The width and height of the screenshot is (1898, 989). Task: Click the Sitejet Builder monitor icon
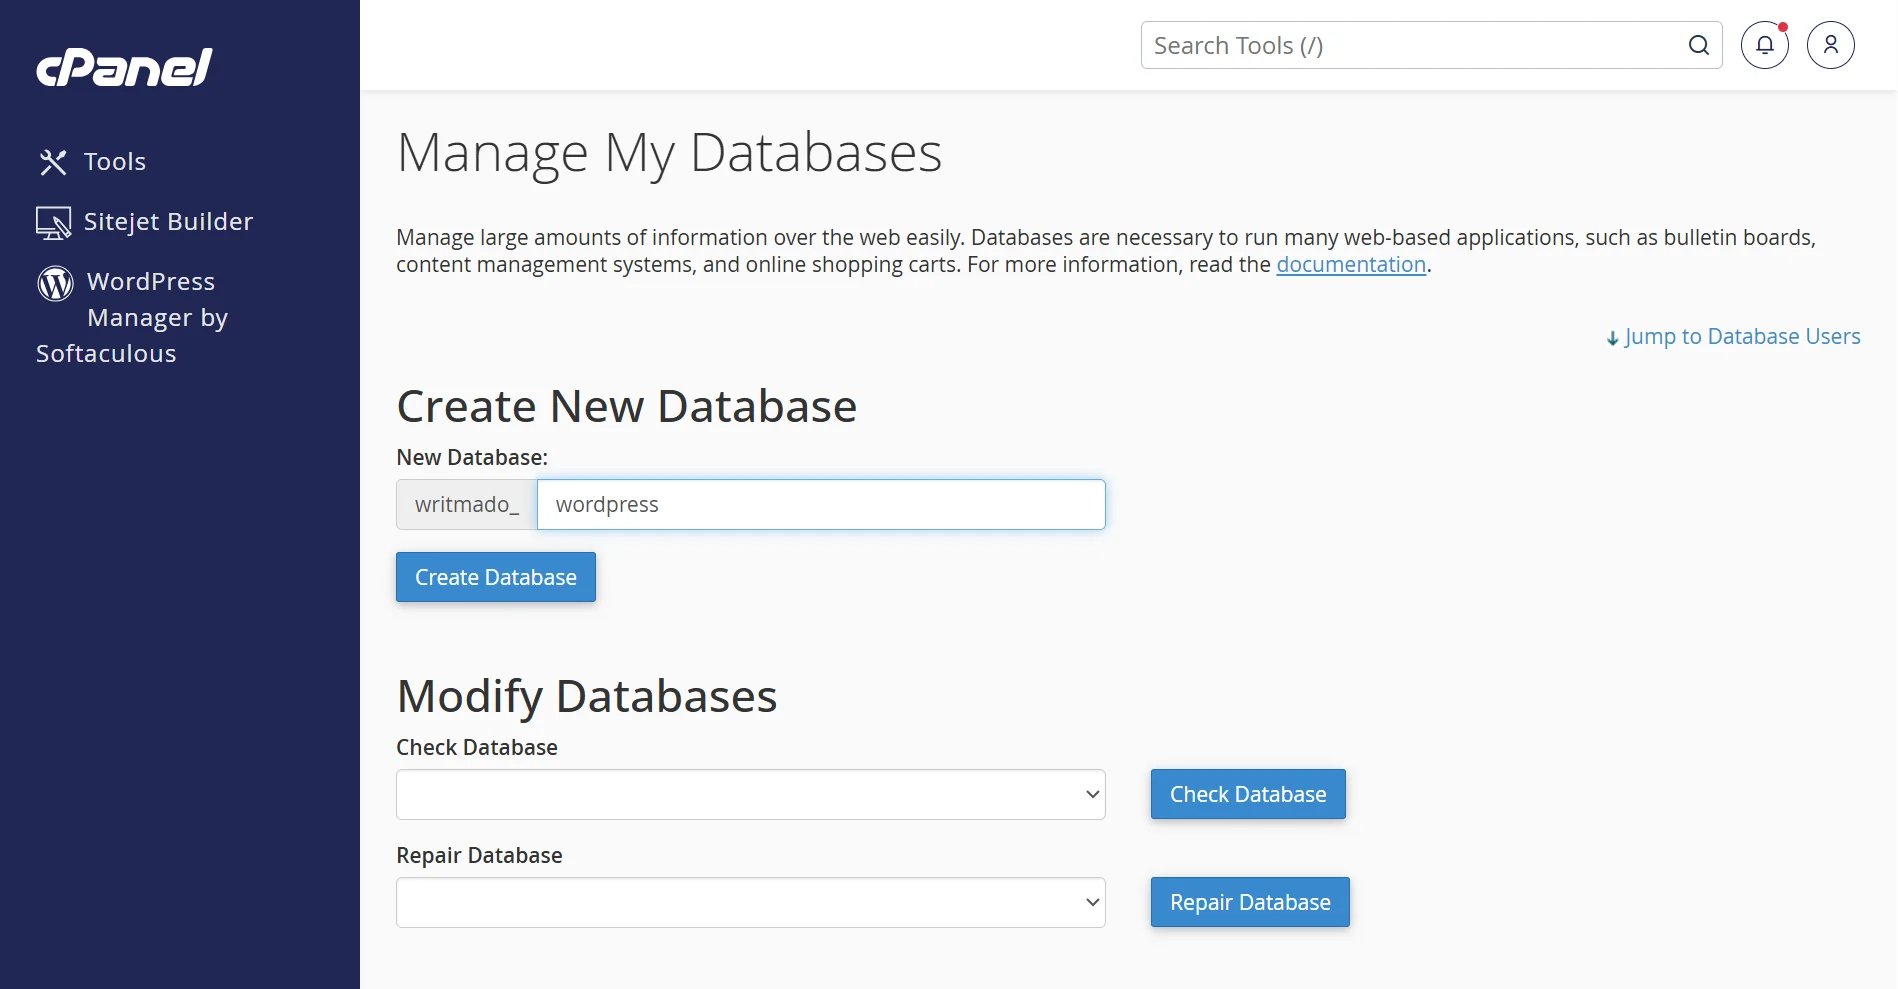pos(53,222)
